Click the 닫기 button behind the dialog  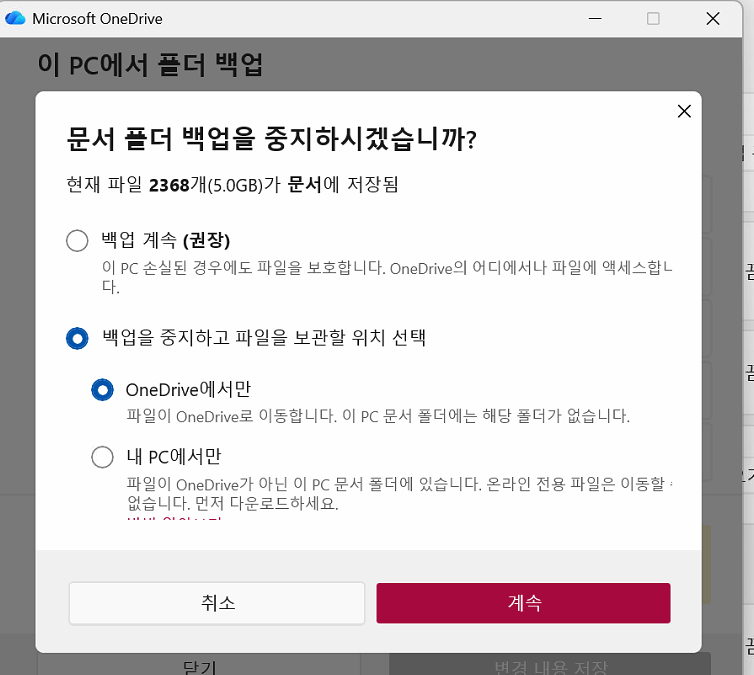pyautogui.click(x=199, y=664)
